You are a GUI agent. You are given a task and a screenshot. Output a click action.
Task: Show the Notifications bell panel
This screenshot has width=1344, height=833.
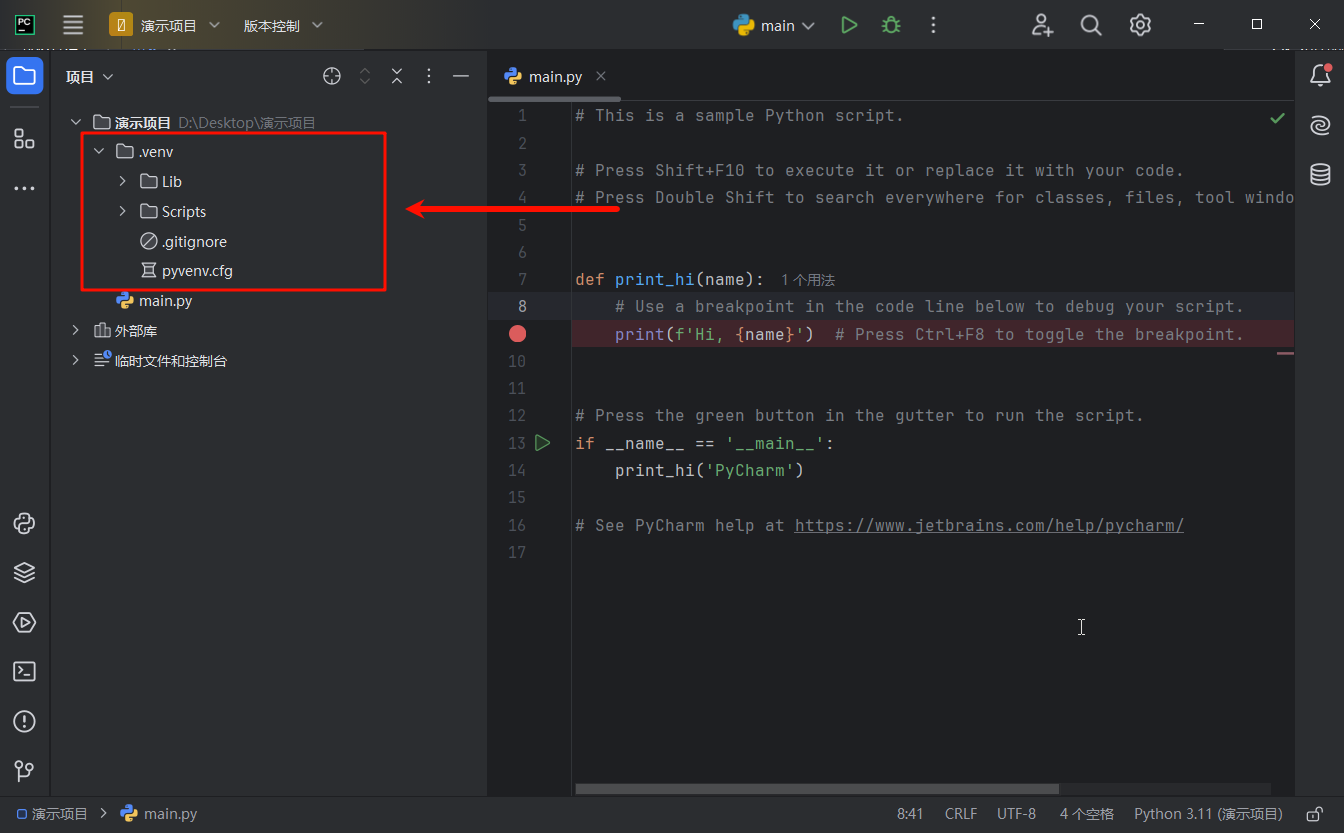pyautogui.click(x=1320, y=75)
